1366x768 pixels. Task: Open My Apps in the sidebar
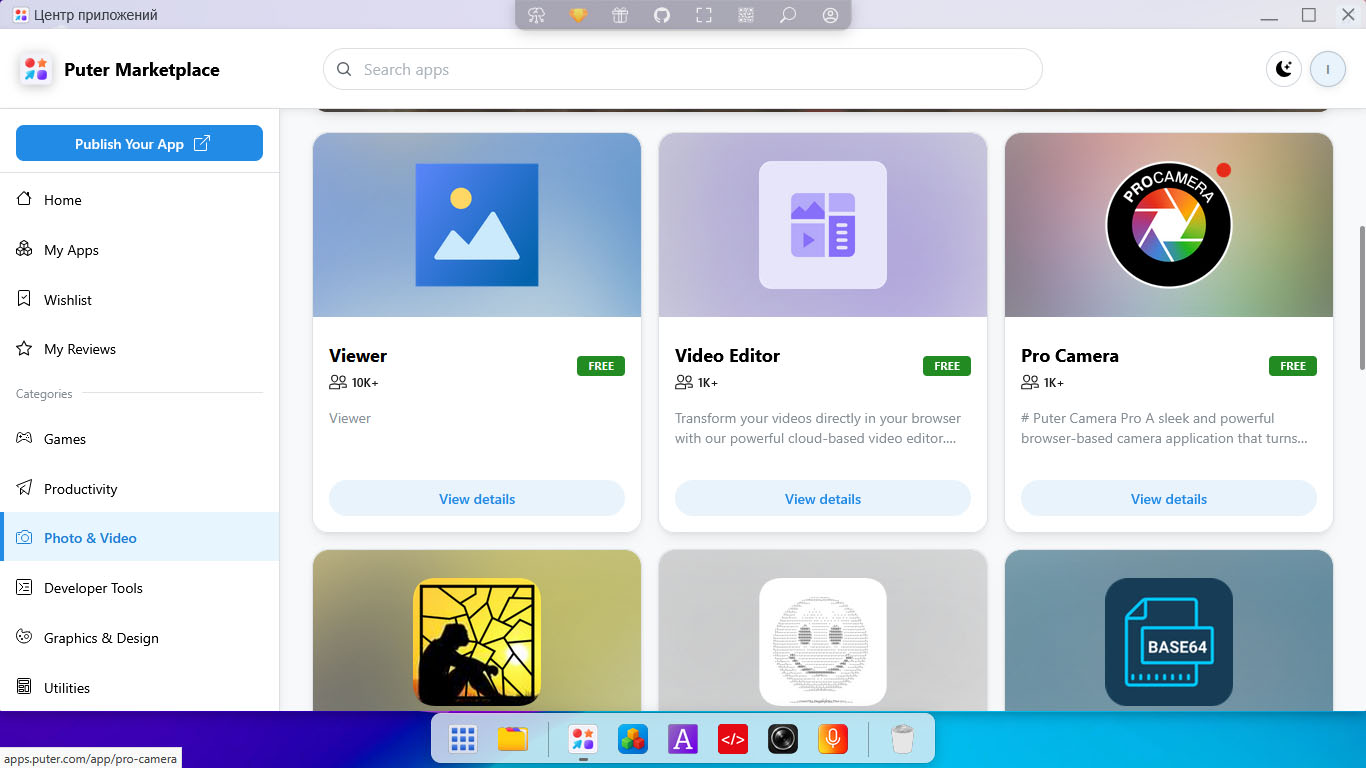[139, 250]
